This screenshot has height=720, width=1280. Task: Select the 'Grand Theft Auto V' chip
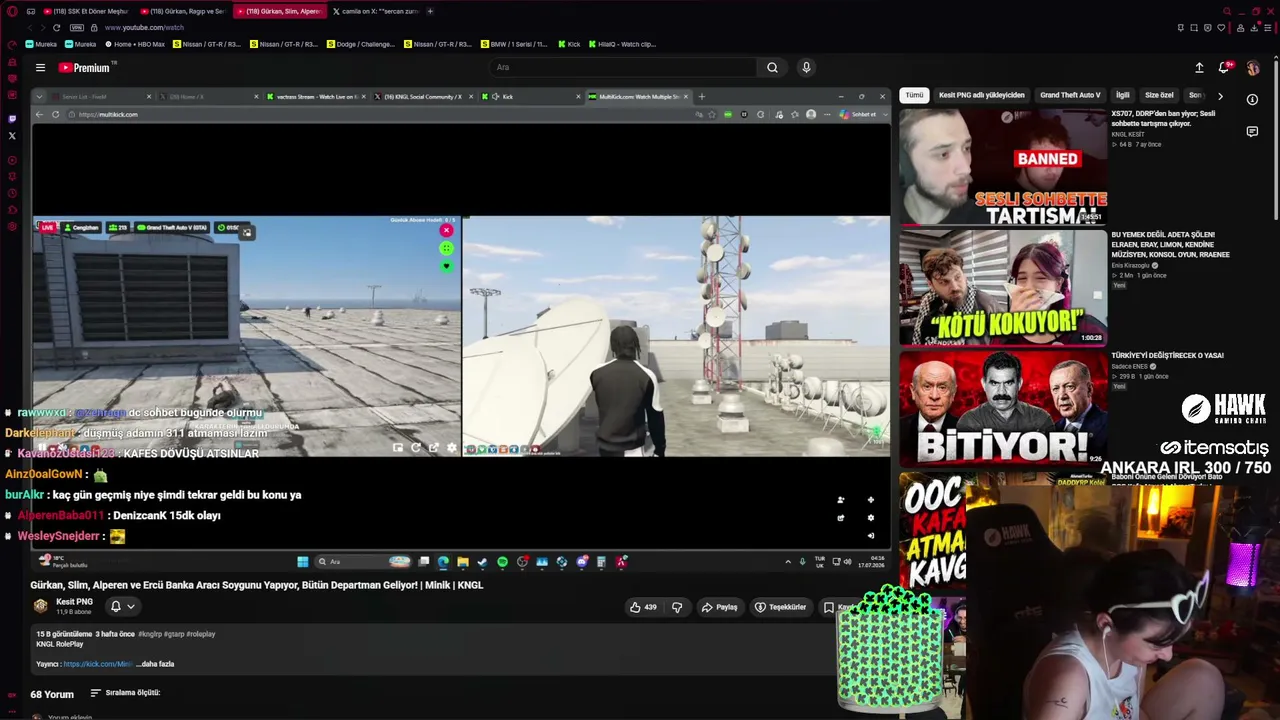(x=1070, y=96)
